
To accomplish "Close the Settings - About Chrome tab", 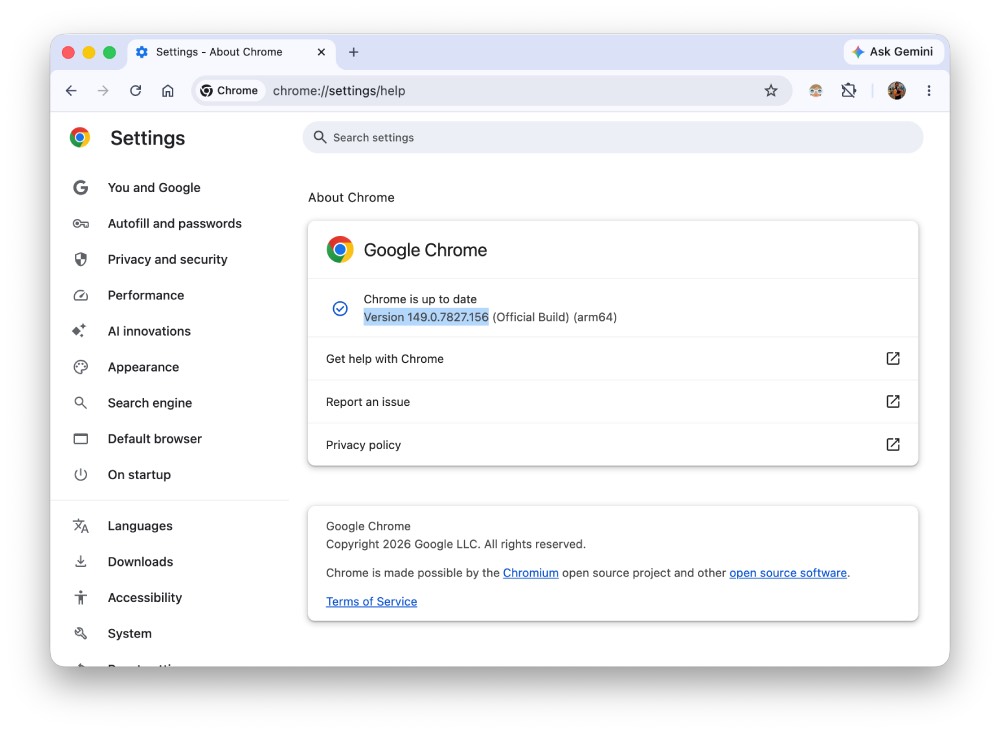I will coord(321,52).
